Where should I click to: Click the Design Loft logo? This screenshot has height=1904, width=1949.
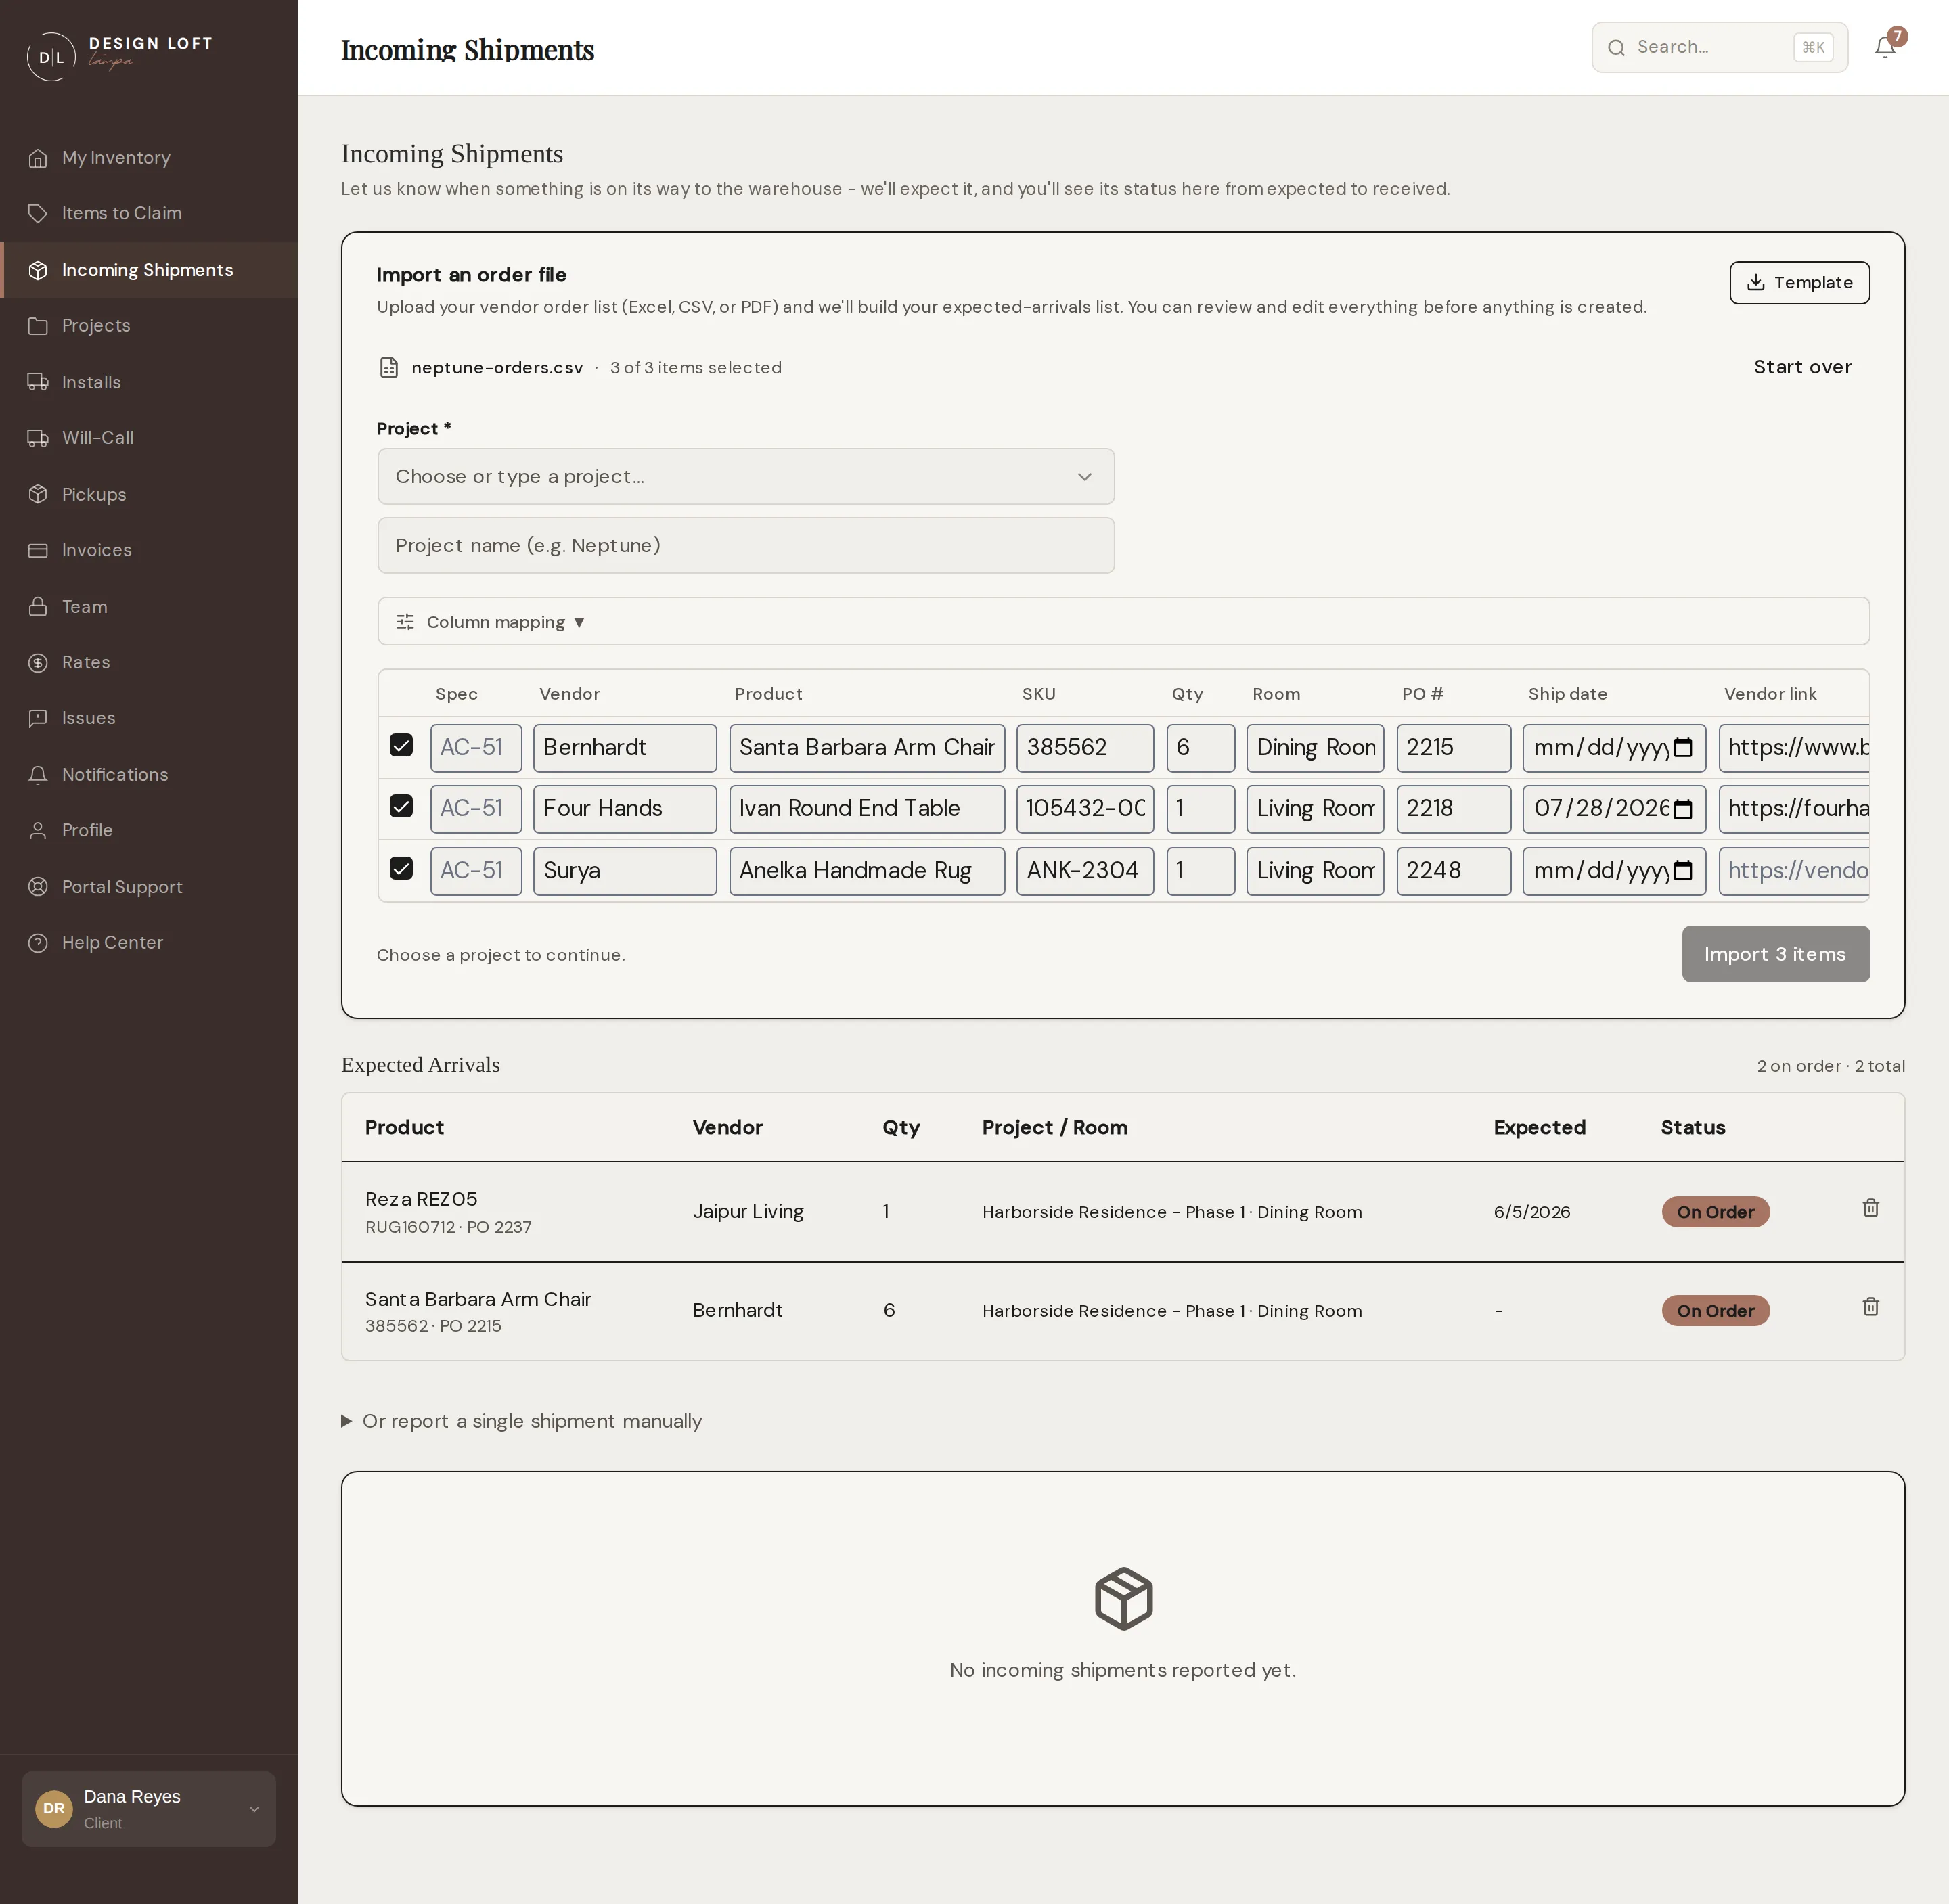[119, 56]
